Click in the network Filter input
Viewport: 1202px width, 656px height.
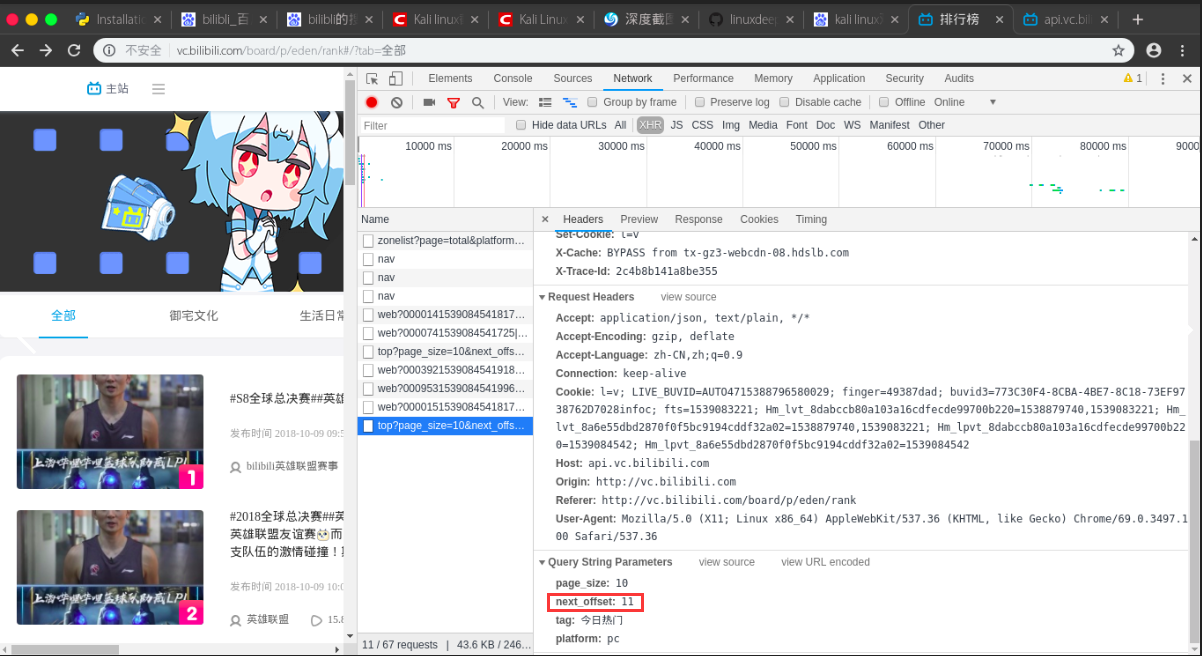click(433, 125)
